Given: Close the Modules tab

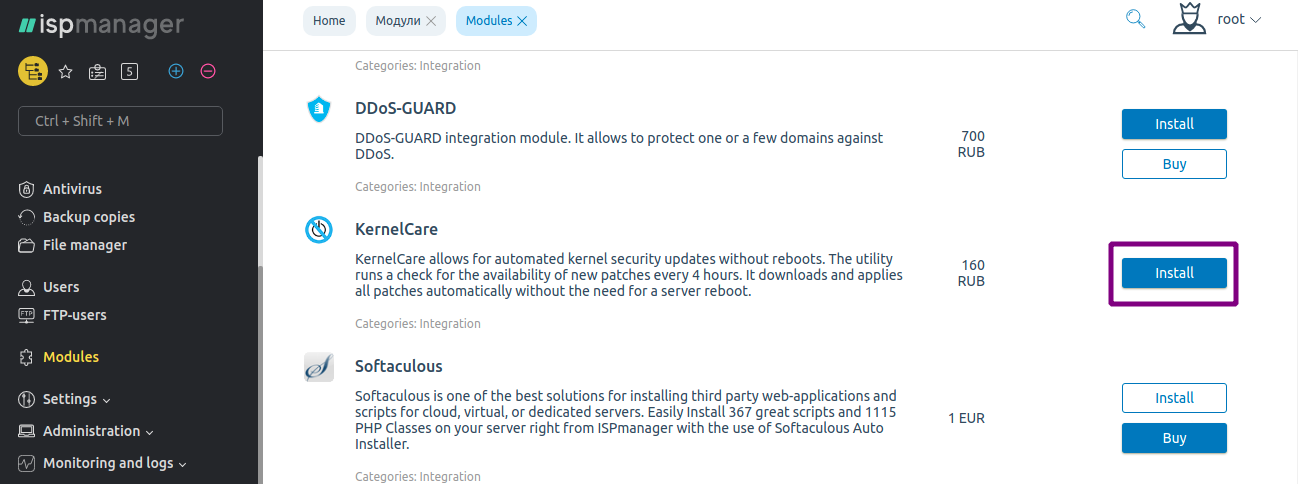Looking at the screenshot, I should [x=522, y=20].
